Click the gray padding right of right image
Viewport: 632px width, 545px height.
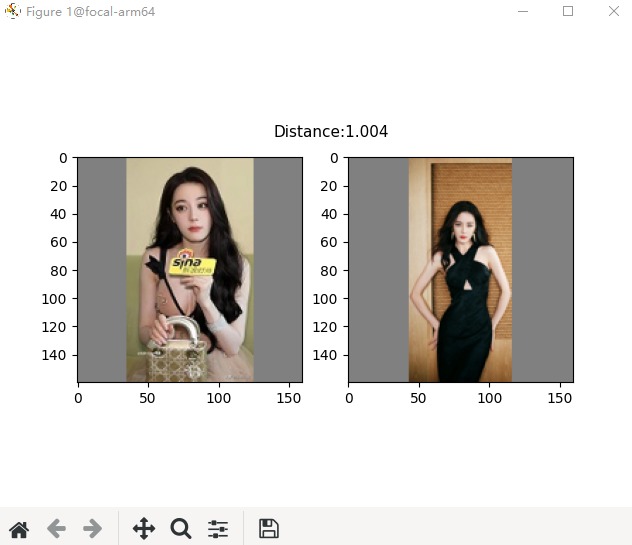point(542,270)
